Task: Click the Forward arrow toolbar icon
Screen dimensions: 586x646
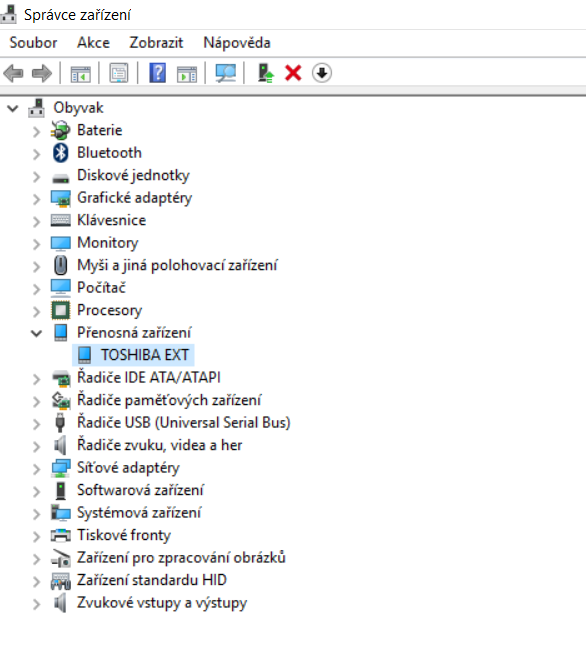Action: tap(42, 73)
